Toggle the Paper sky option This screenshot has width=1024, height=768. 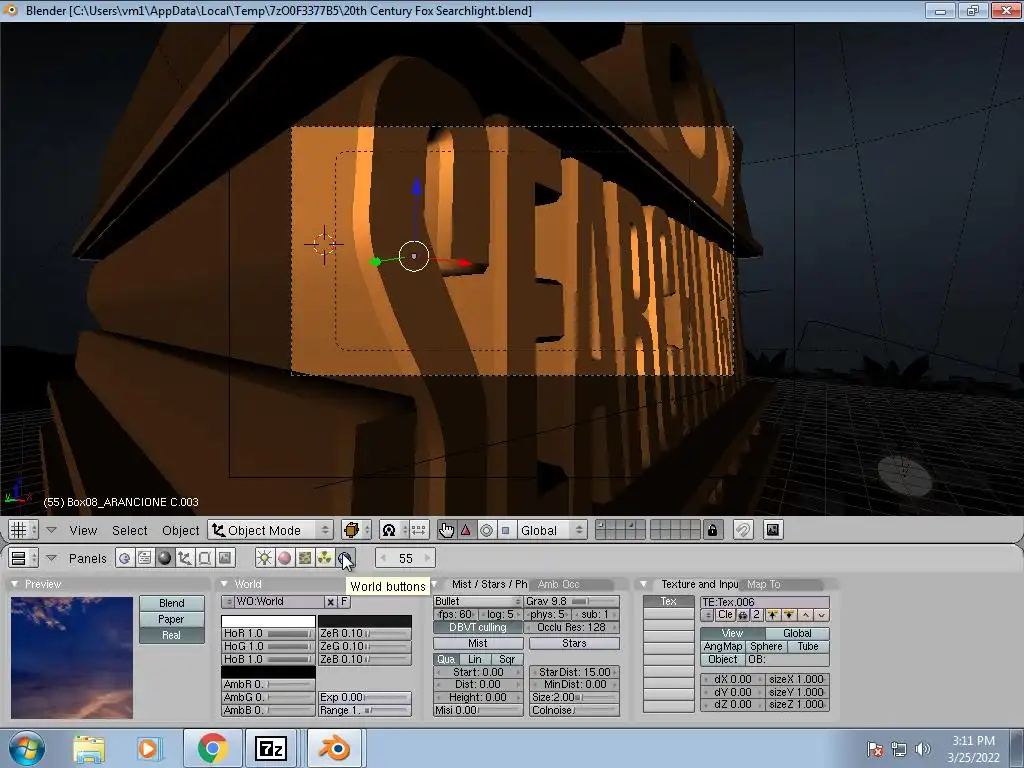pos(172,619)
